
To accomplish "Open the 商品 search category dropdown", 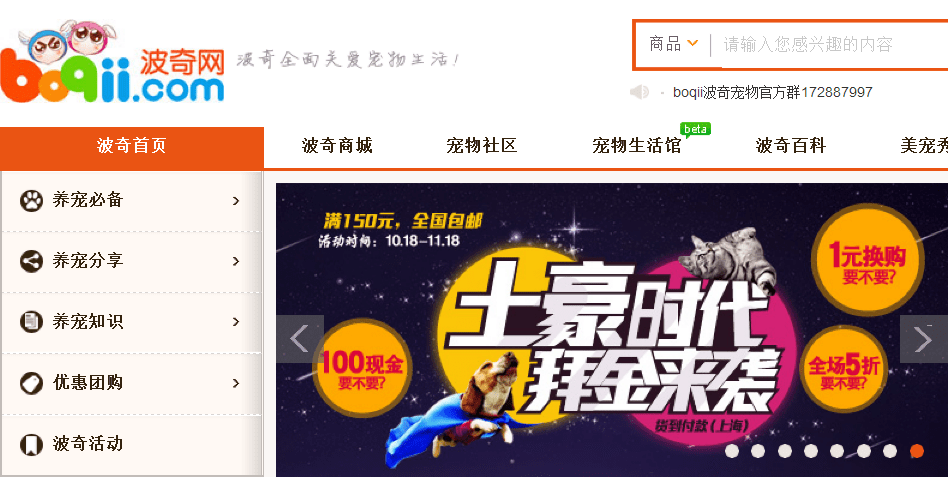I will pyautogui.click(x=674, y=44).
